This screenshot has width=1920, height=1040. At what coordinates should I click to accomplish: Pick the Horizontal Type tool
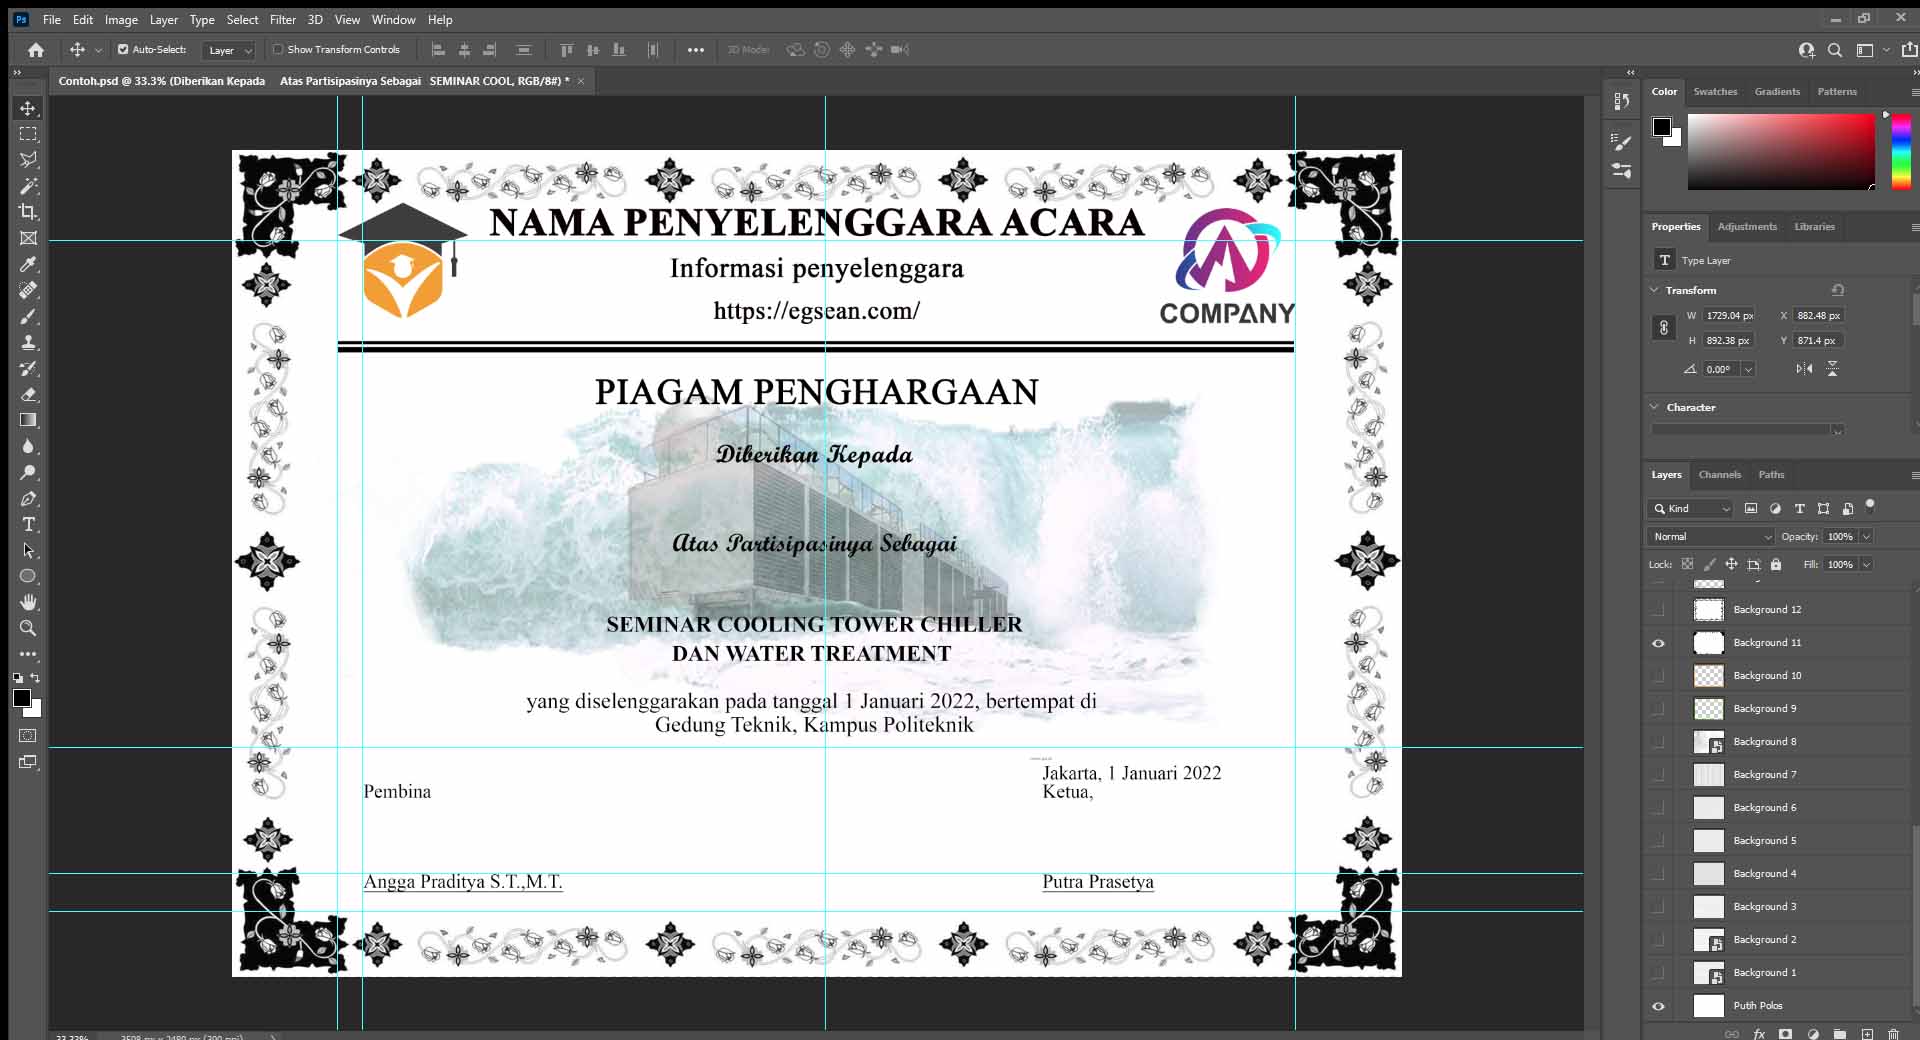pyautogui.click(x=28, y=524)
